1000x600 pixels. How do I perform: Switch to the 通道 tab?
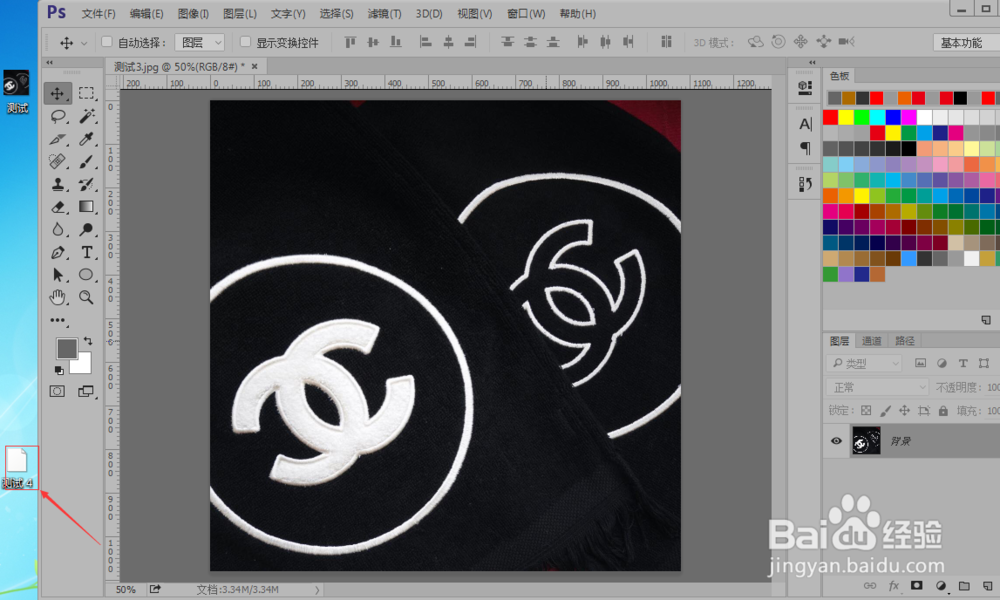(x=871, y=341)
